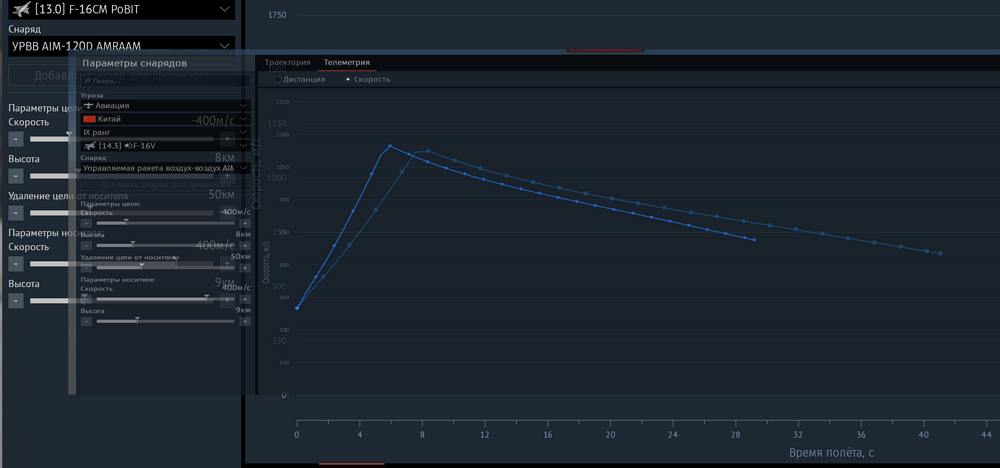
Task: Click the jet icon beside [14.3] F-16V
Action: [x=89, y=146]
